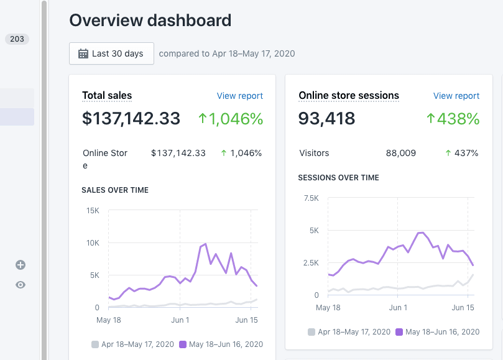The image size is (503, 360).
Task: Click the 203 badge in sidebar
Action: tap(17, 39)
